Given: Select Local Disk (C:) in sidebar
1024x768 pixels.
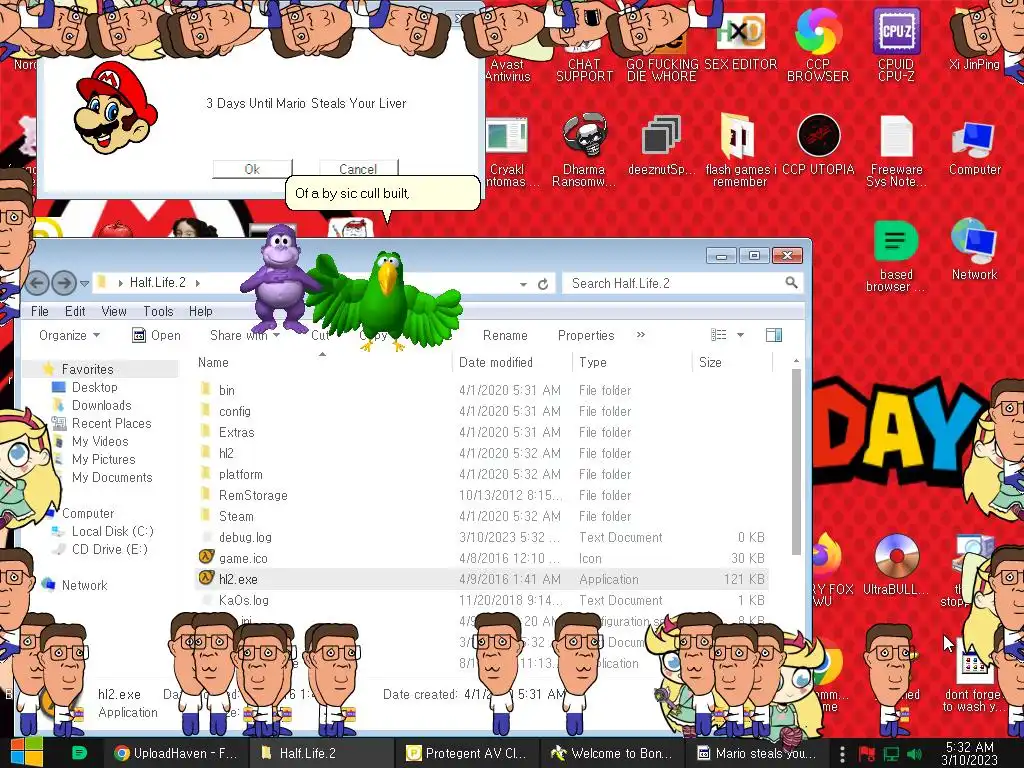Looking at the screenshot, I should pyautogui.click(x=112, y=532).
